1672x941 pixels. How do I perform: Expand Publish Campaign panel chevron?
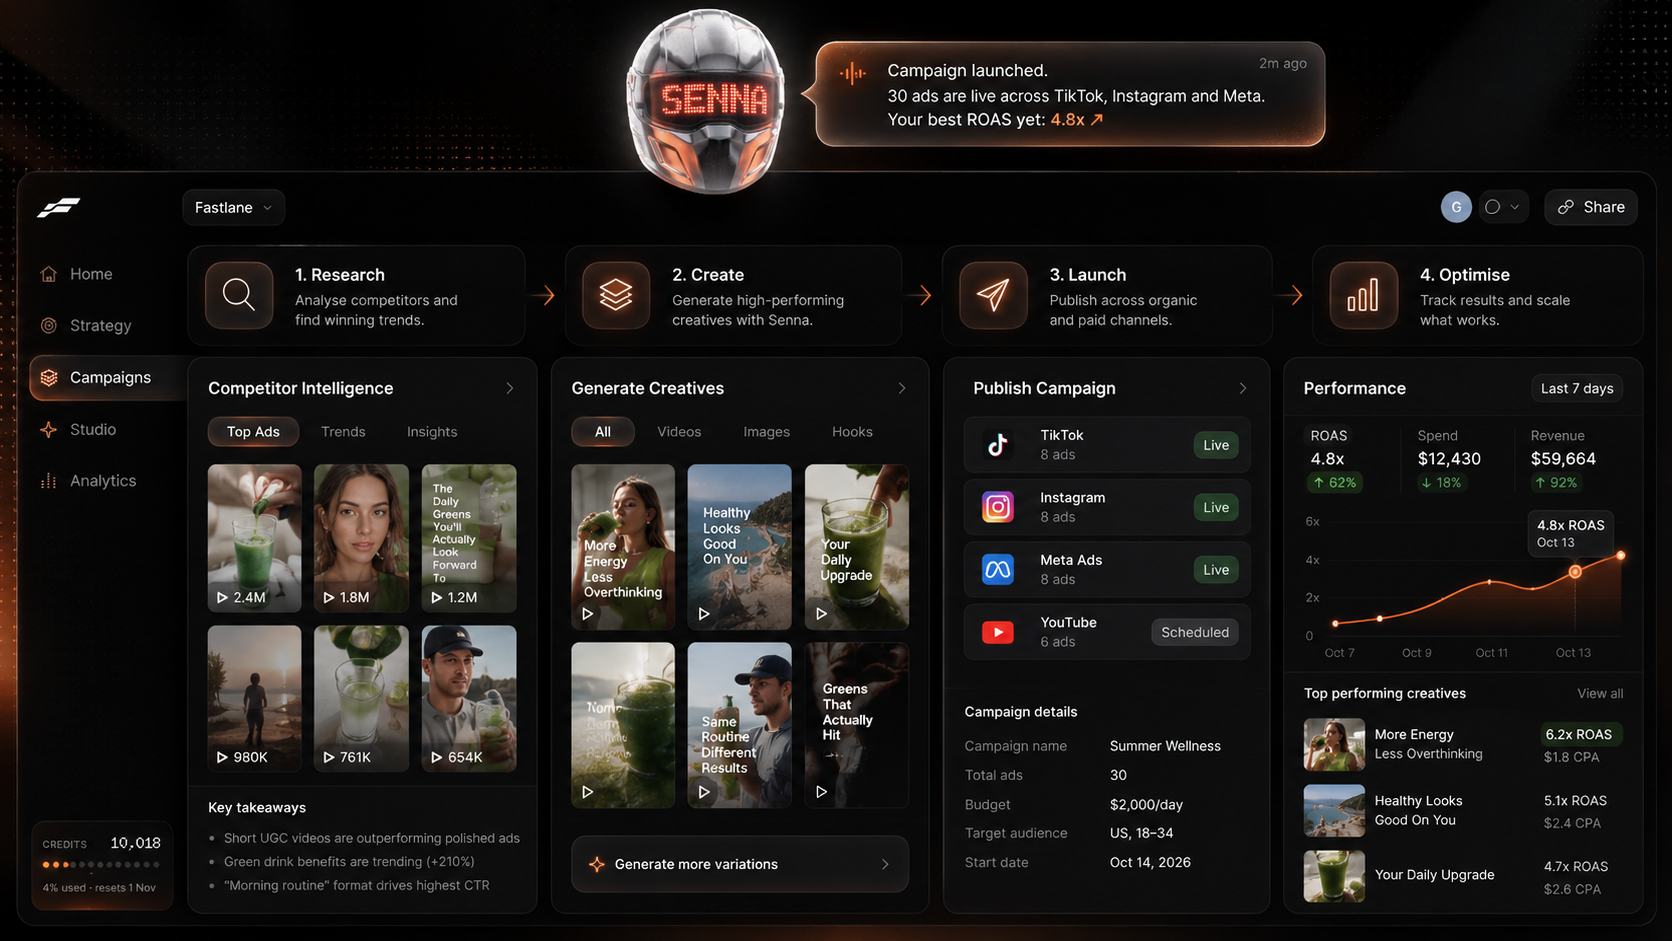pos(1243,388)
